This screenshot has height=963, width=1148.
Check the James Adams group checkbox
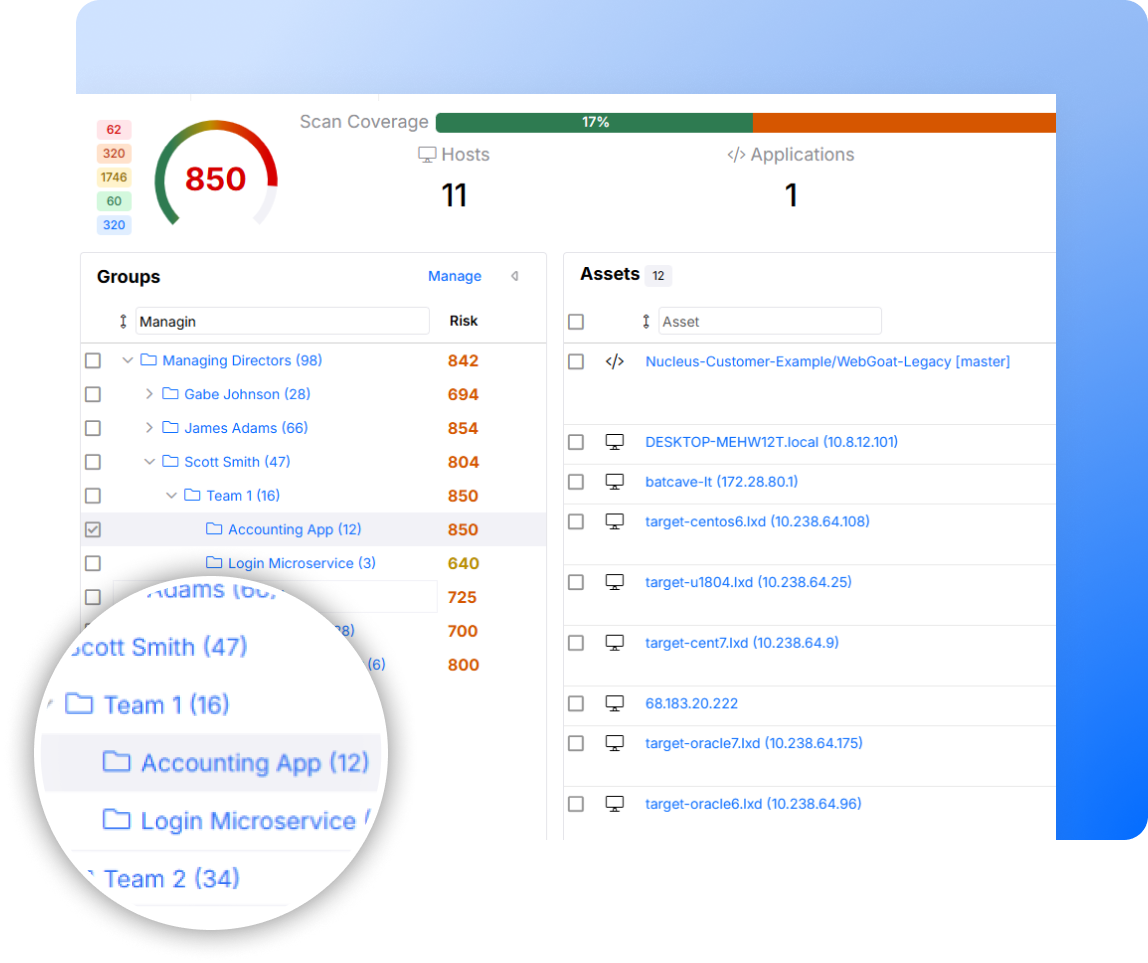(93, 428)
